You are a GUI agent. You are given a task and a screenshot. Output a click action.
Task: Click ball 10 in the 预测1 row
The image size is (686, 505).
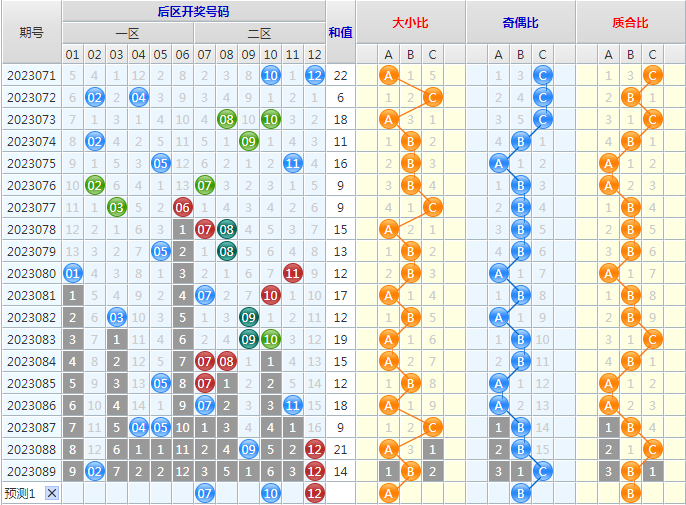(270, 494)
